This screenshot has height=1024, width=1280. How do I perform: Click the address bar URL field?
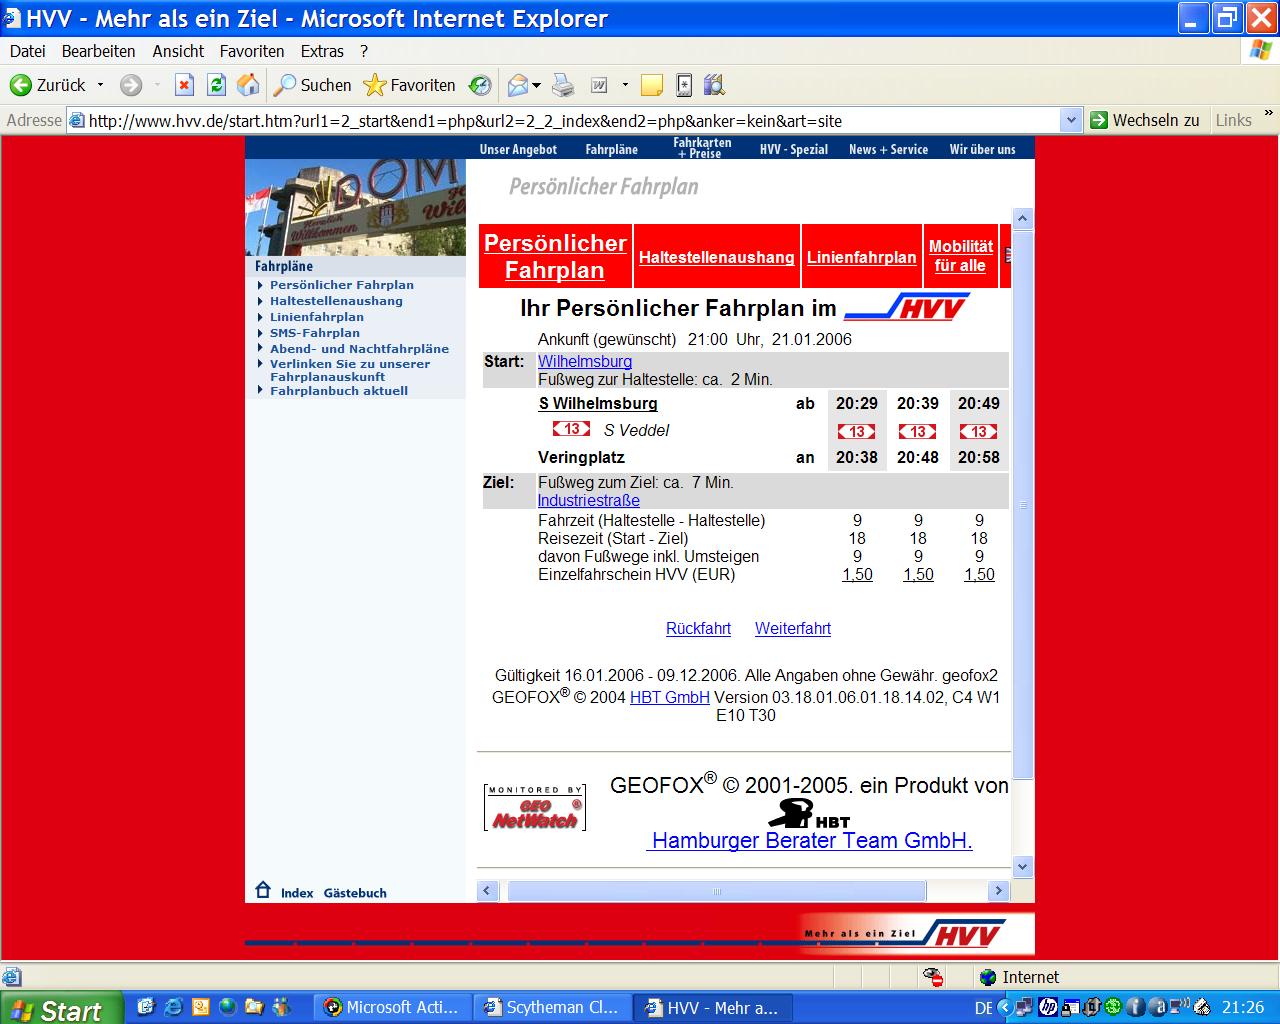(572, 120)
